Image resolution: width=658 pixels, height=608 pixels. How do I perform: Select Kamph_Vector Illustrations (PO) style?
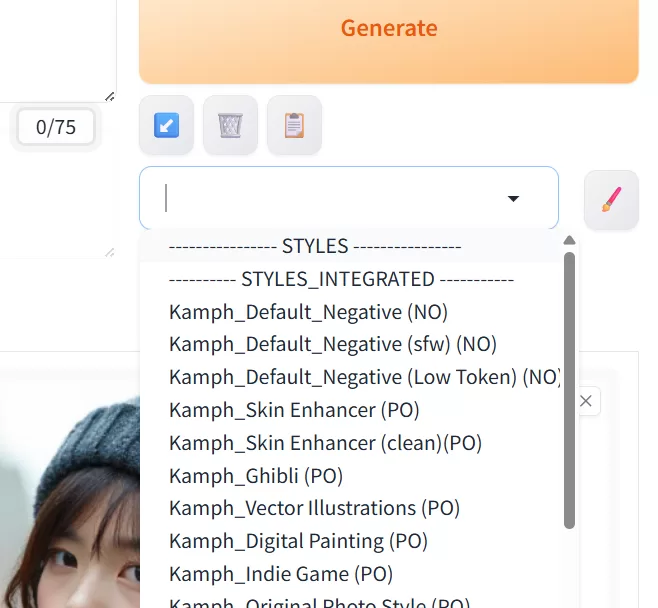(x=352, y=508)
